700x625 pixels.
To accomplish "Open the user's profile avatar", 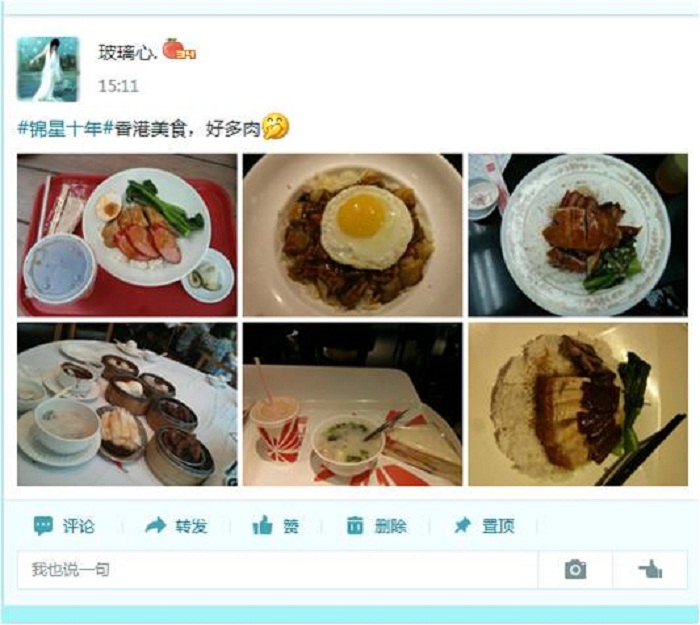I will [48, 69].
